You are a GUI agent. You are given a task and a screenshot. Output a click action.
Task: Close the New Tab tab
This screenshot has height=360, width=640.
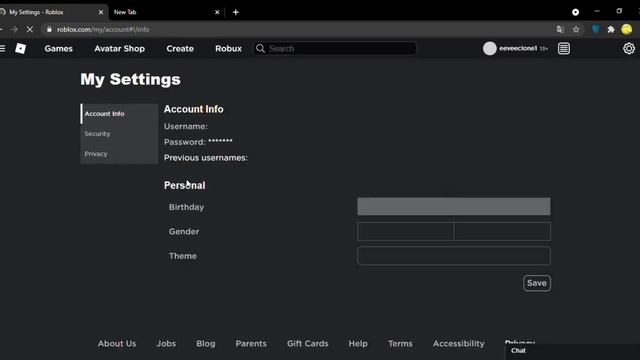pyautogui.click(x=217, y=12)
